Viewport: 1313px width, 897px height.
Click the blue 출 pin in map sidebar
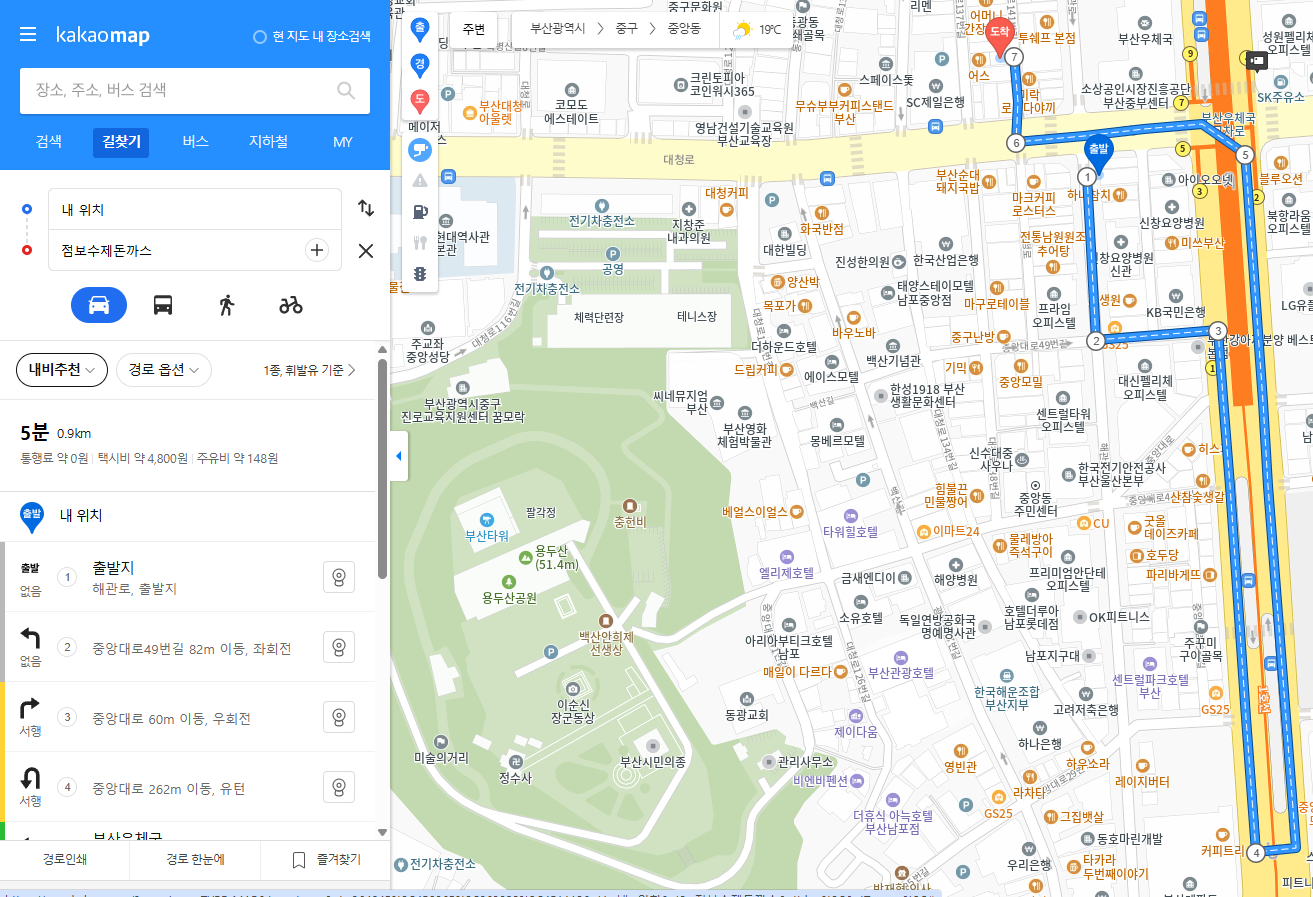[x=420, y=29]
